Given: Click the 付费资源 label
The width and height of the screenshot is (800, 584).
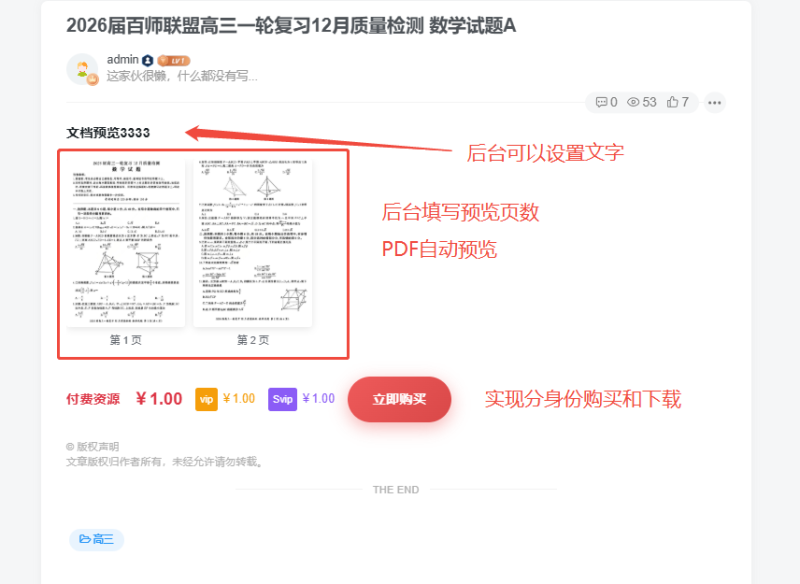Looking at the screenshot, I should pos(93,399).
